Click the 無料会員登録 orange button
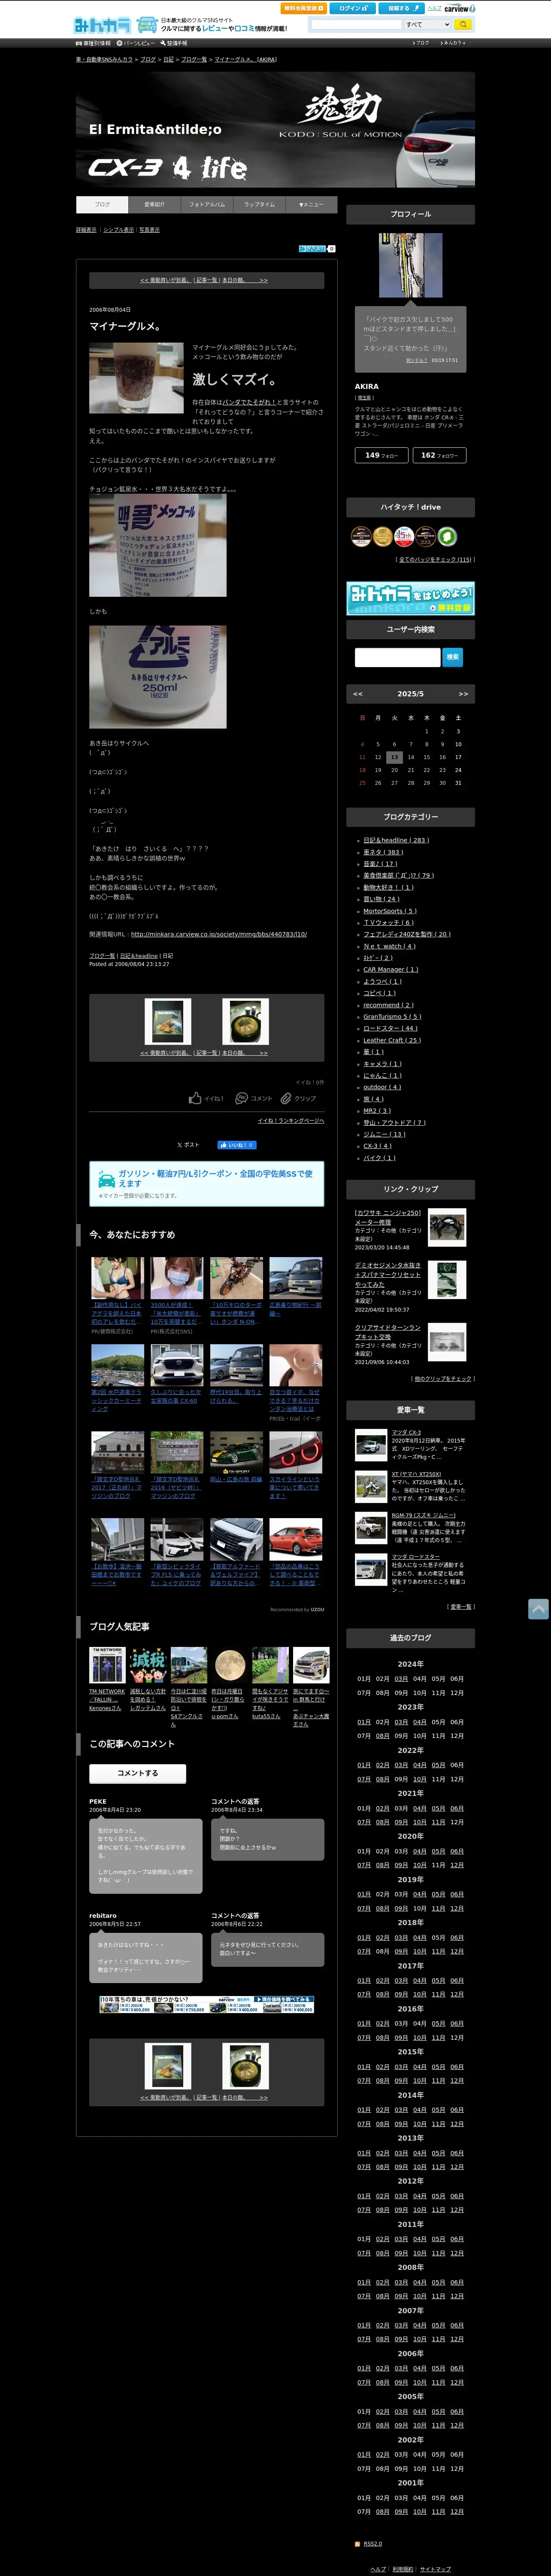The image size is (551, 2576). (303, 8)
